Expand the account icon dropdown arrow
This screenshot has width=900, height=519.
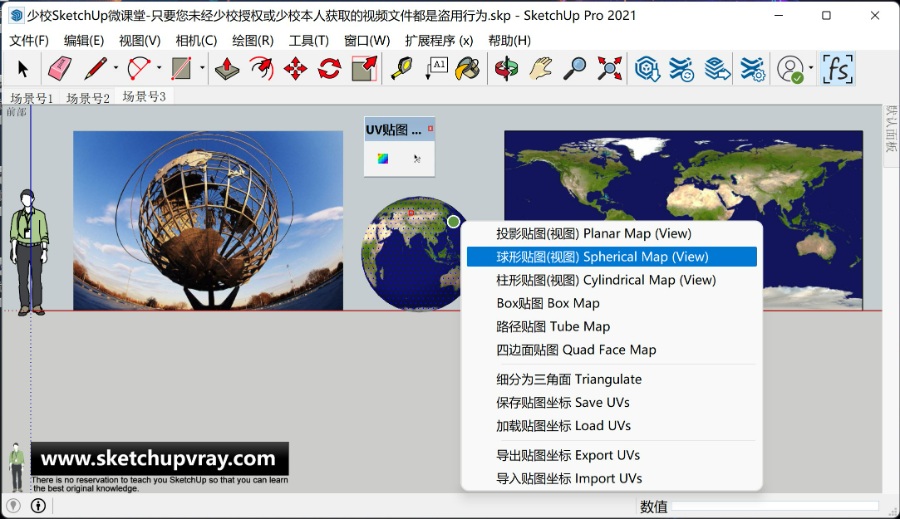point(811,68)
